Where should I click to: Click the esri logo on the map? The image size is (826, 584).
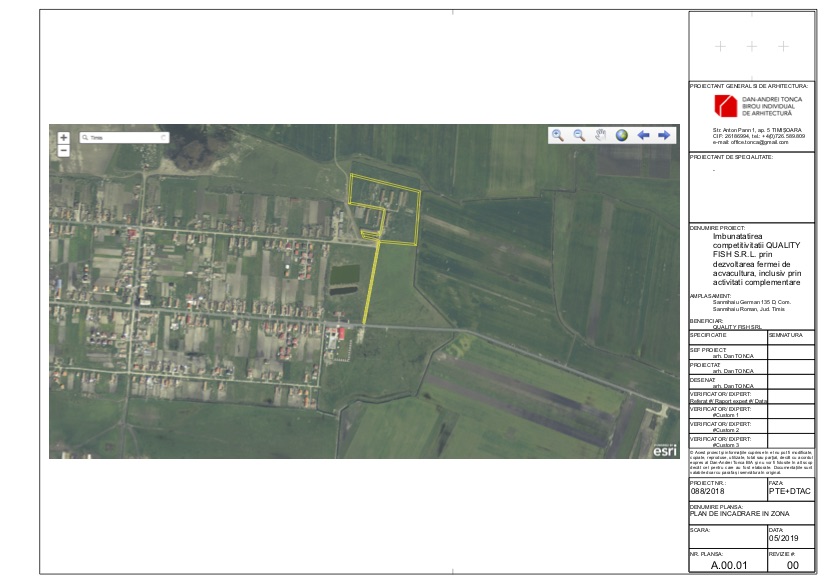coord(664,450)
